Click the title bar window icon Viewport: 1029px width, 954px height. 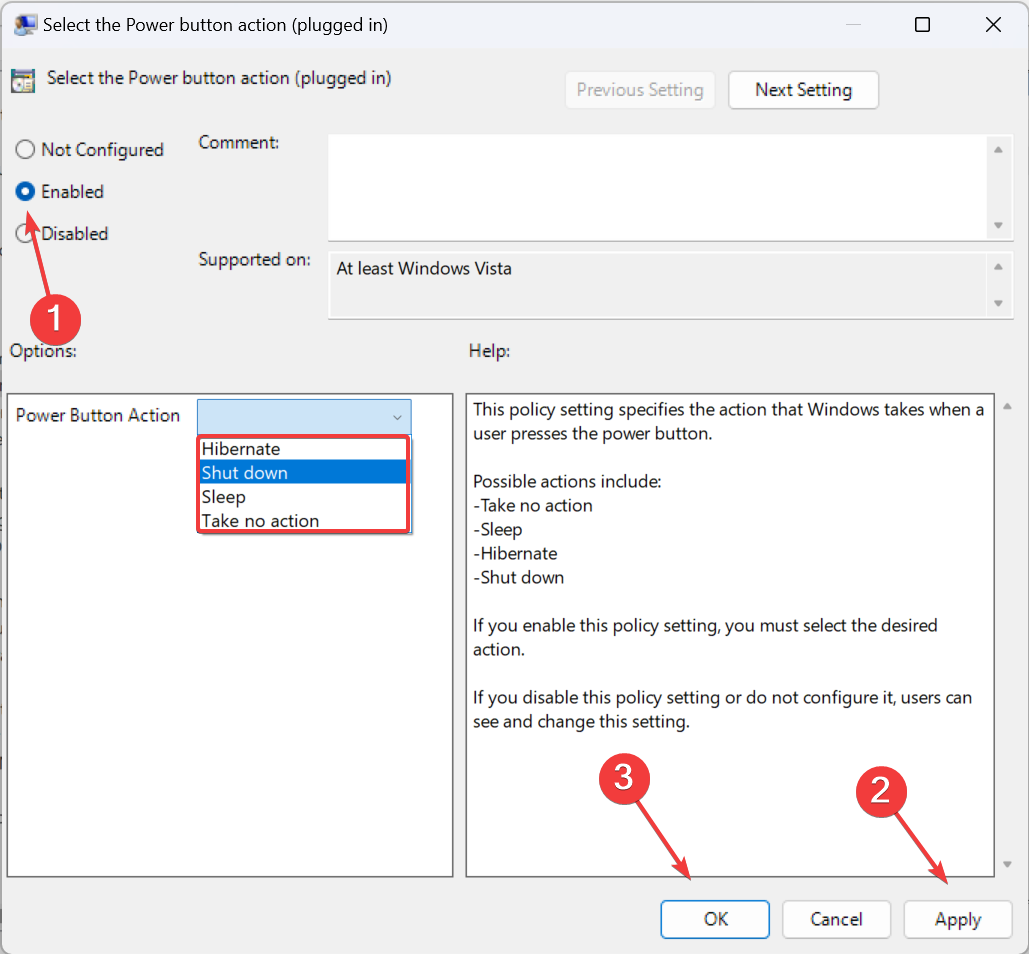pos(25,25)
